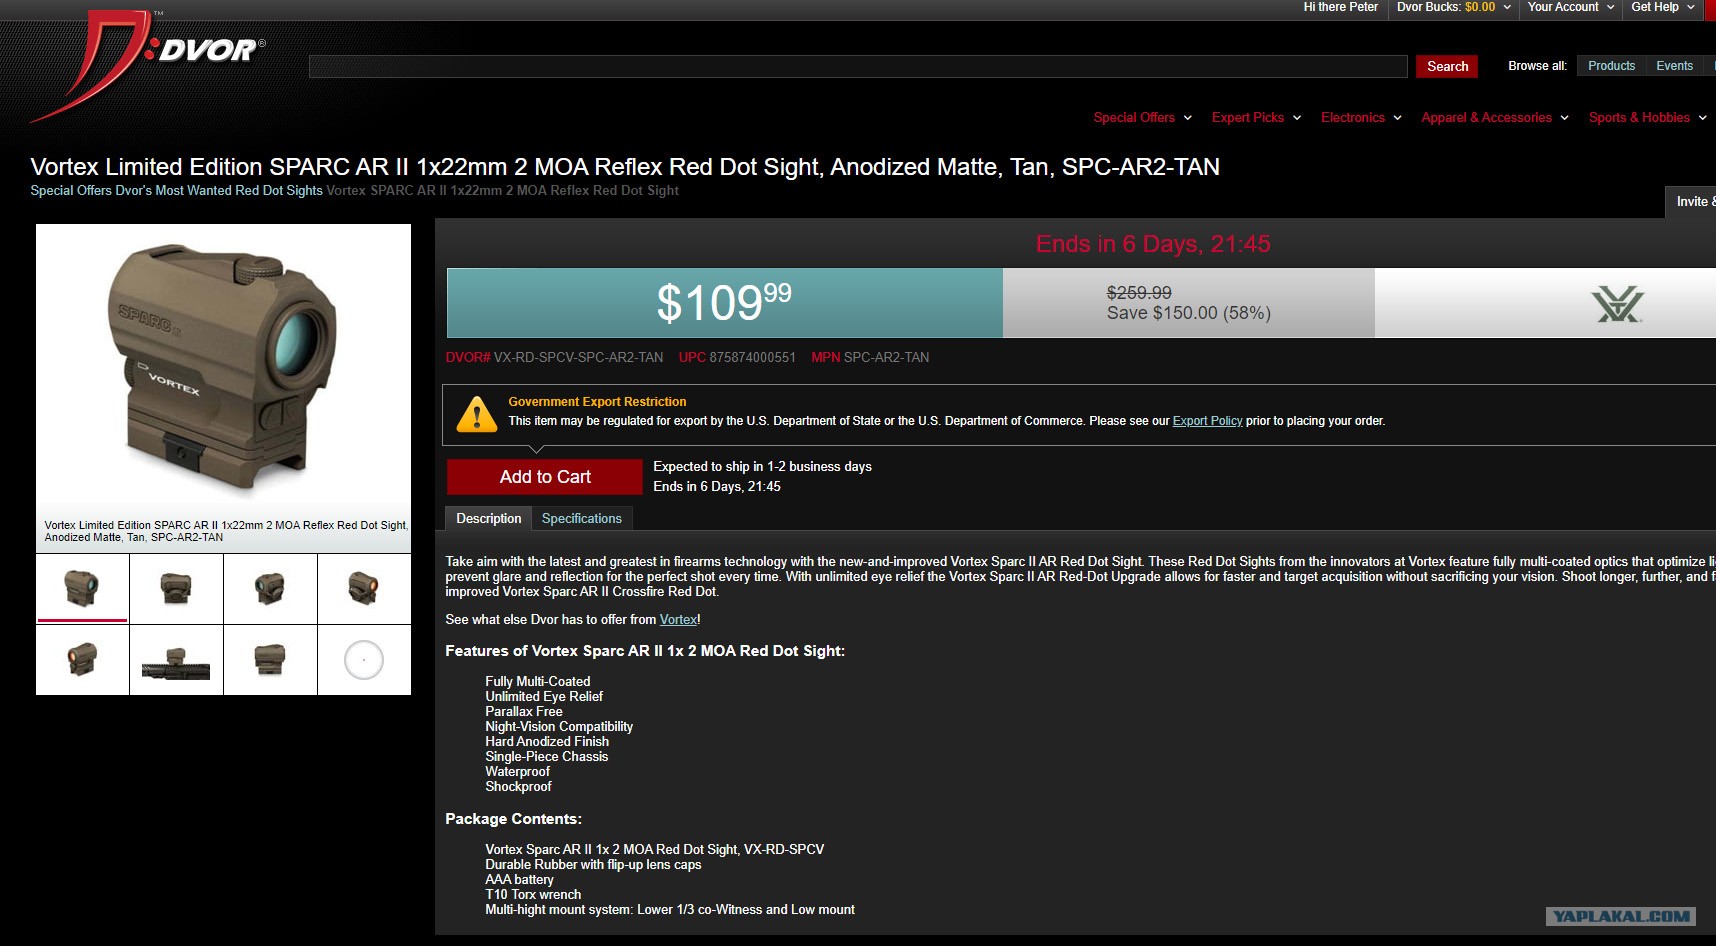Expand the Special Offers menu
The width and height of the screenshot is (1716, 946).
coord(1142,117)
